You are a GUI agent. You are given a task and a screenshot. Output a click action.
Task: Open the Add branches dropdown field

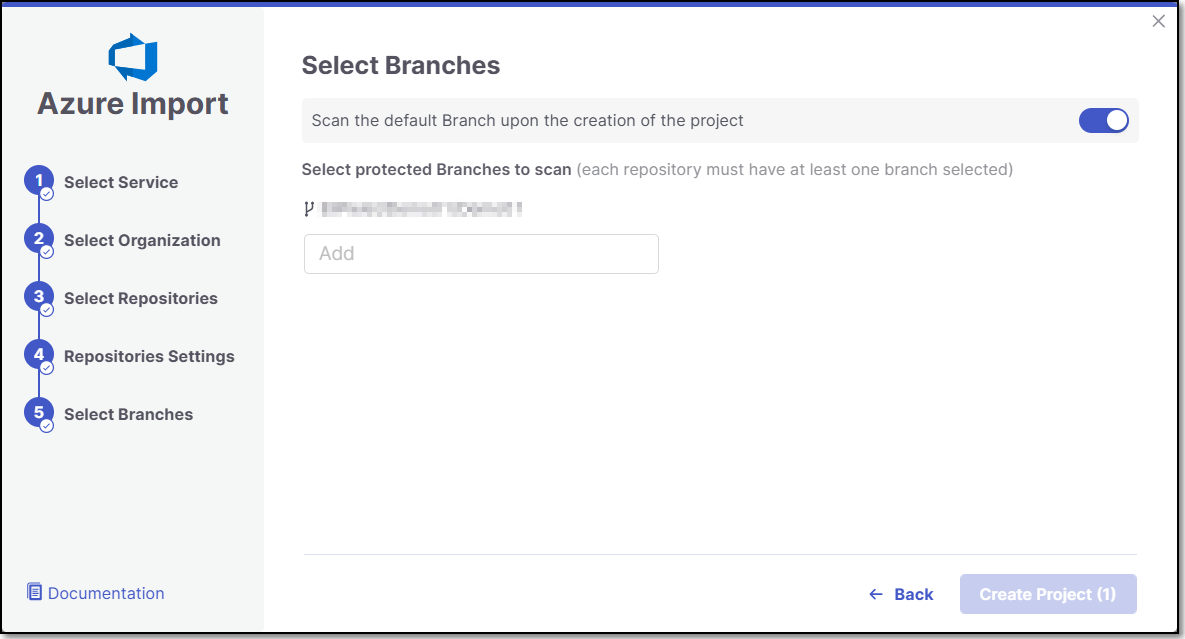click(481, 254)
